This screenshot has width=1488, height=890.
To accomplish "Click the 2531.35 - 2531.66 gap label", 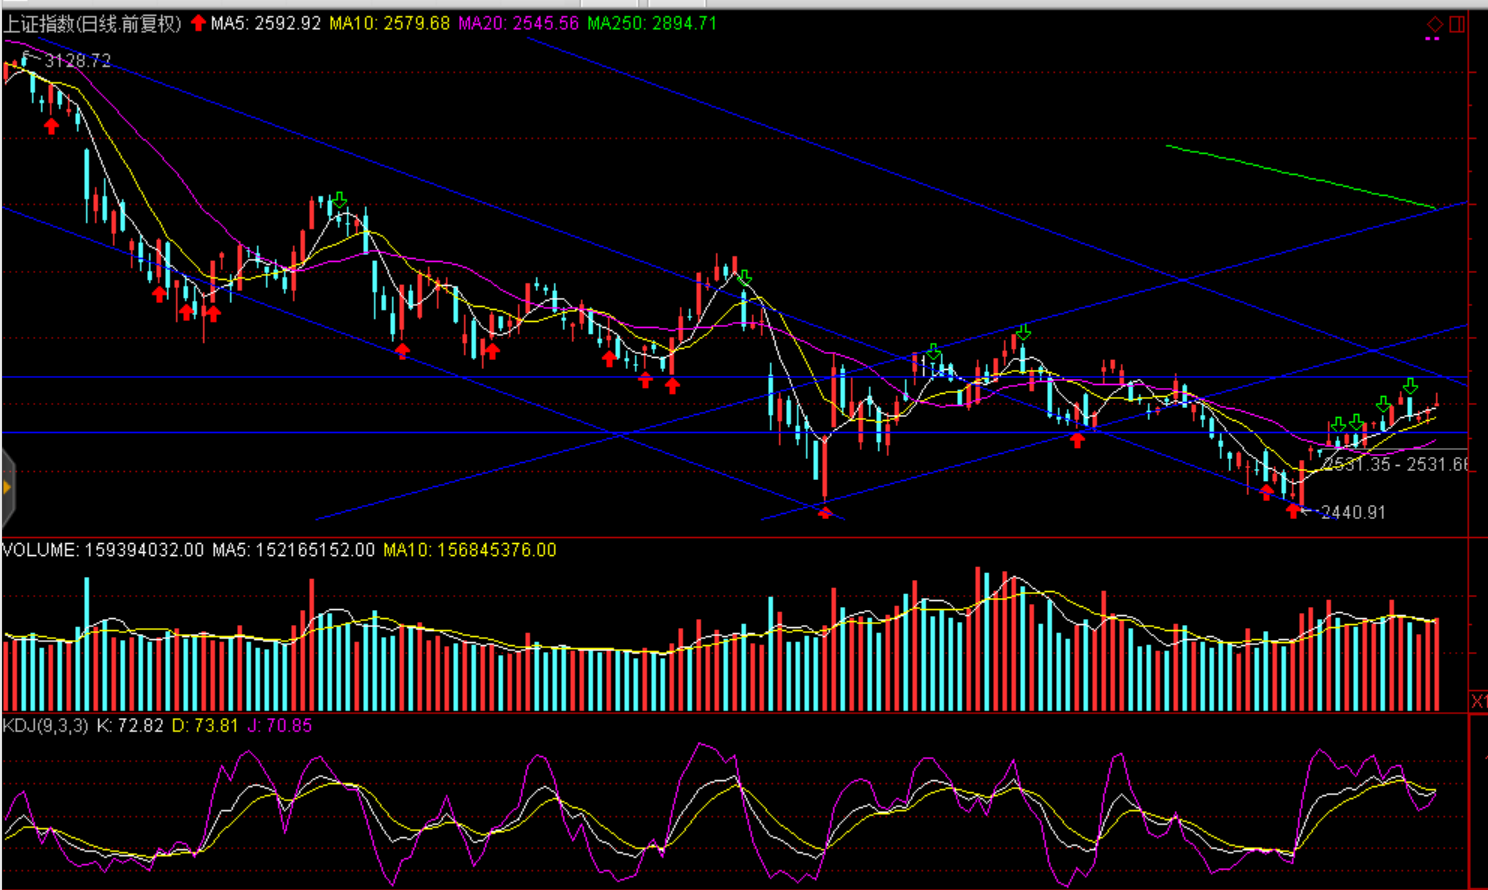I will (x=1395, y=464).
